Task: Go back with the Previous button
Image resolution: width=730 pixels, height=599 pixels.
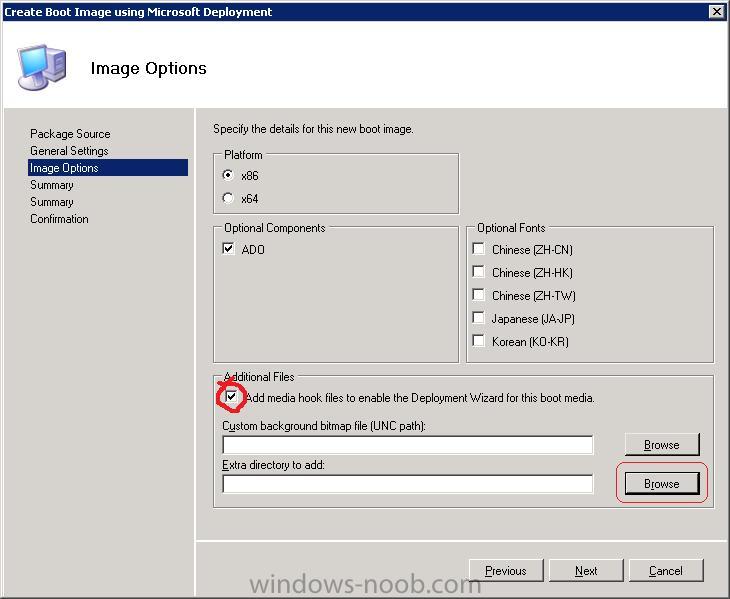Action: coord(506,571)
